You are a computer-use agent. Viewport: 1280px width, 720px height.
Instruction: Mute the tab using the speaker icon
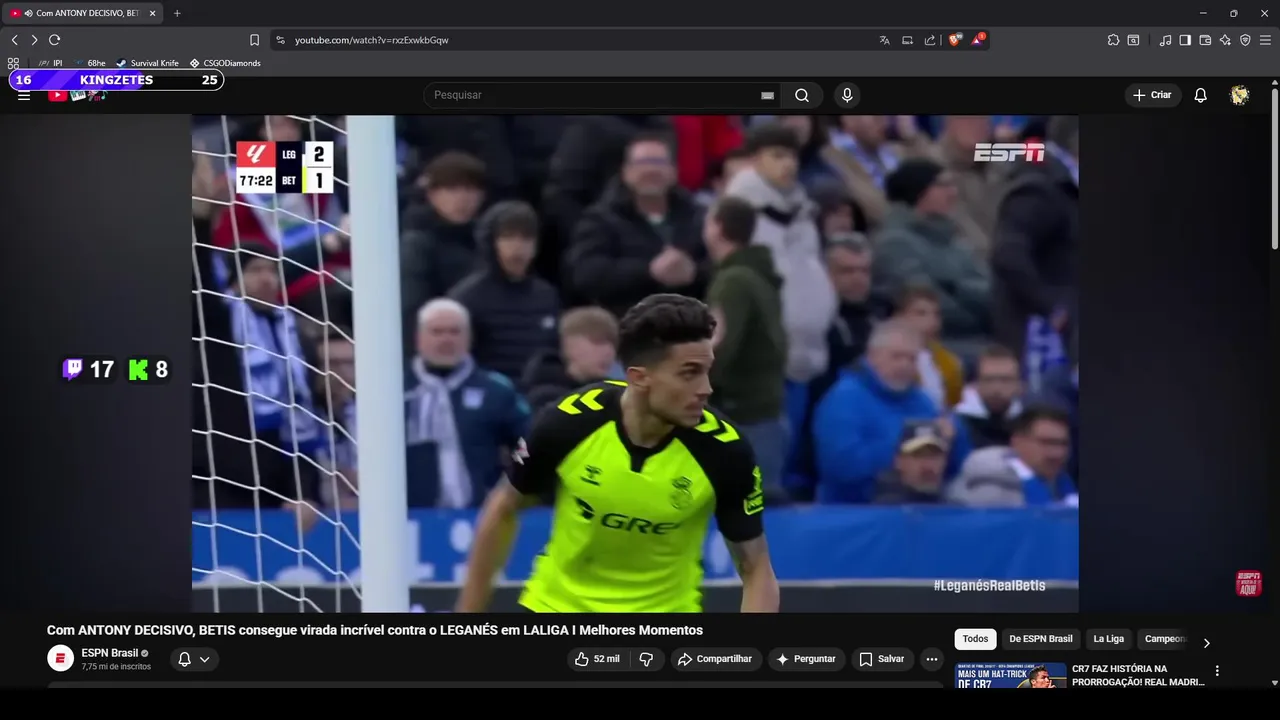(27, 13)
